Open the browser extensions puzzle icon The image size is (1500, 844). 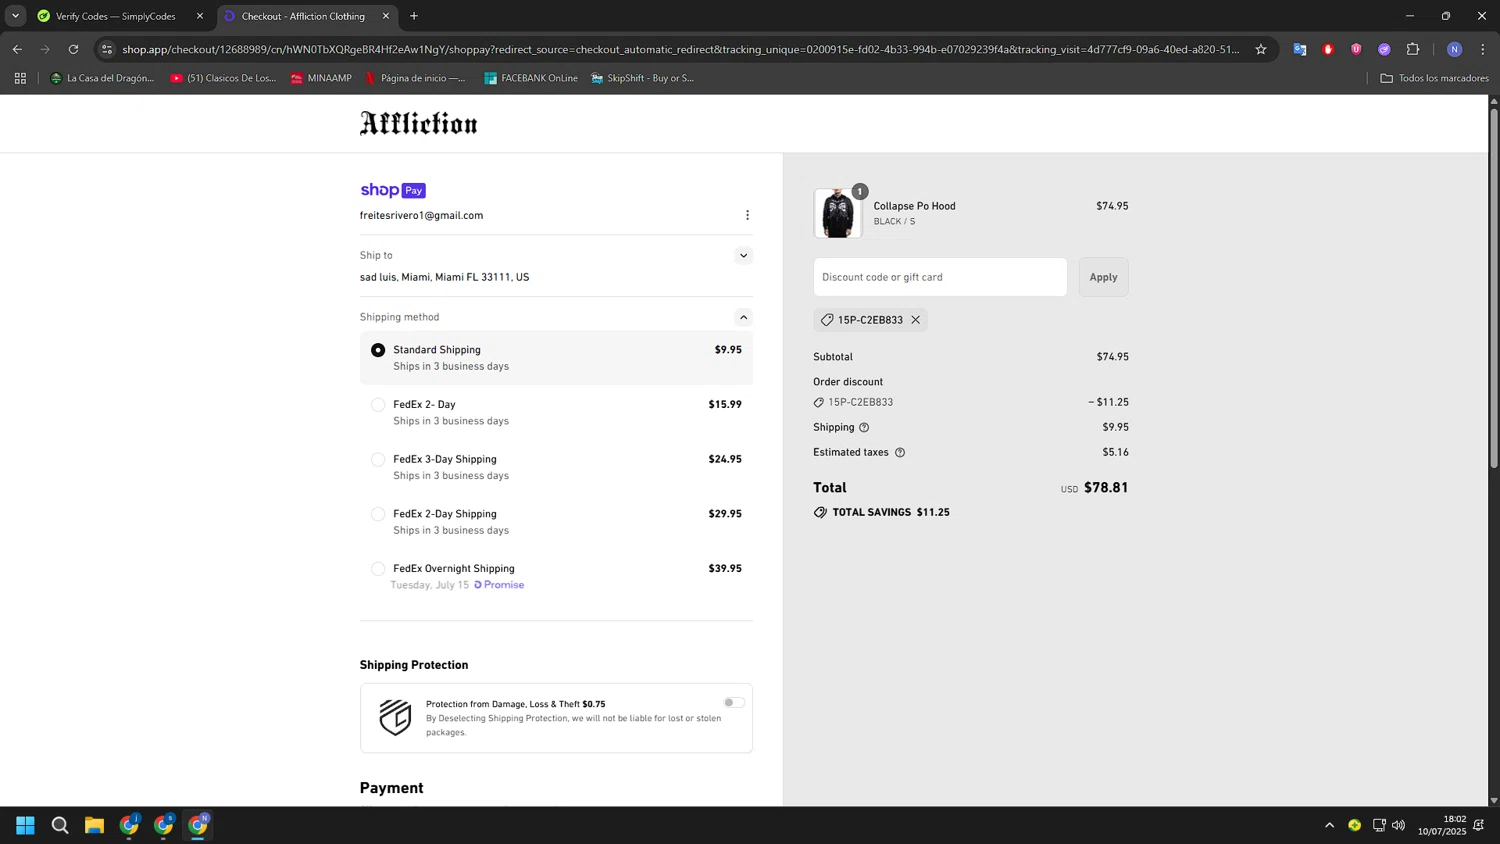tap(1413, 49)
